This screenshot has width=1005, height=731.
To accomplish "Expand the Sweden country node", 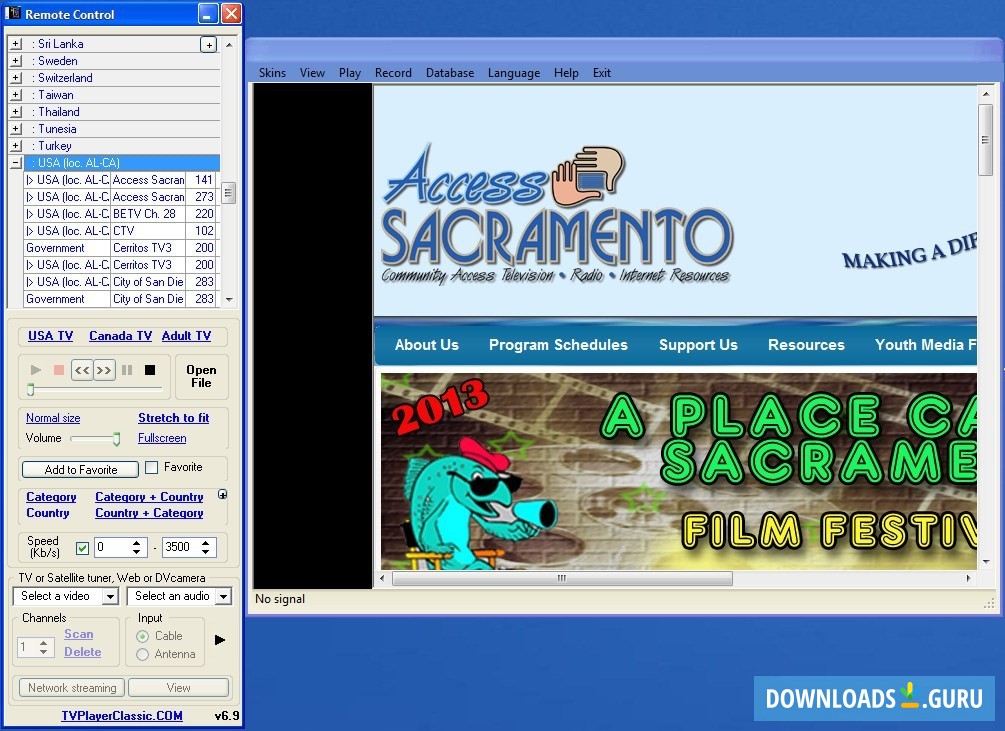I will [16, 61].
